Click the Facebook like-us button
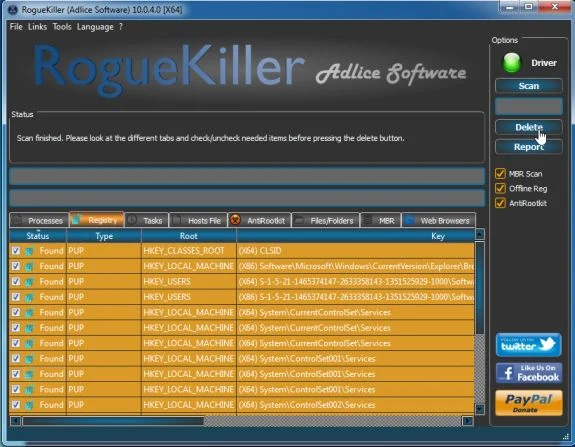This screenshot has width=575, height=447. (528, 373)
